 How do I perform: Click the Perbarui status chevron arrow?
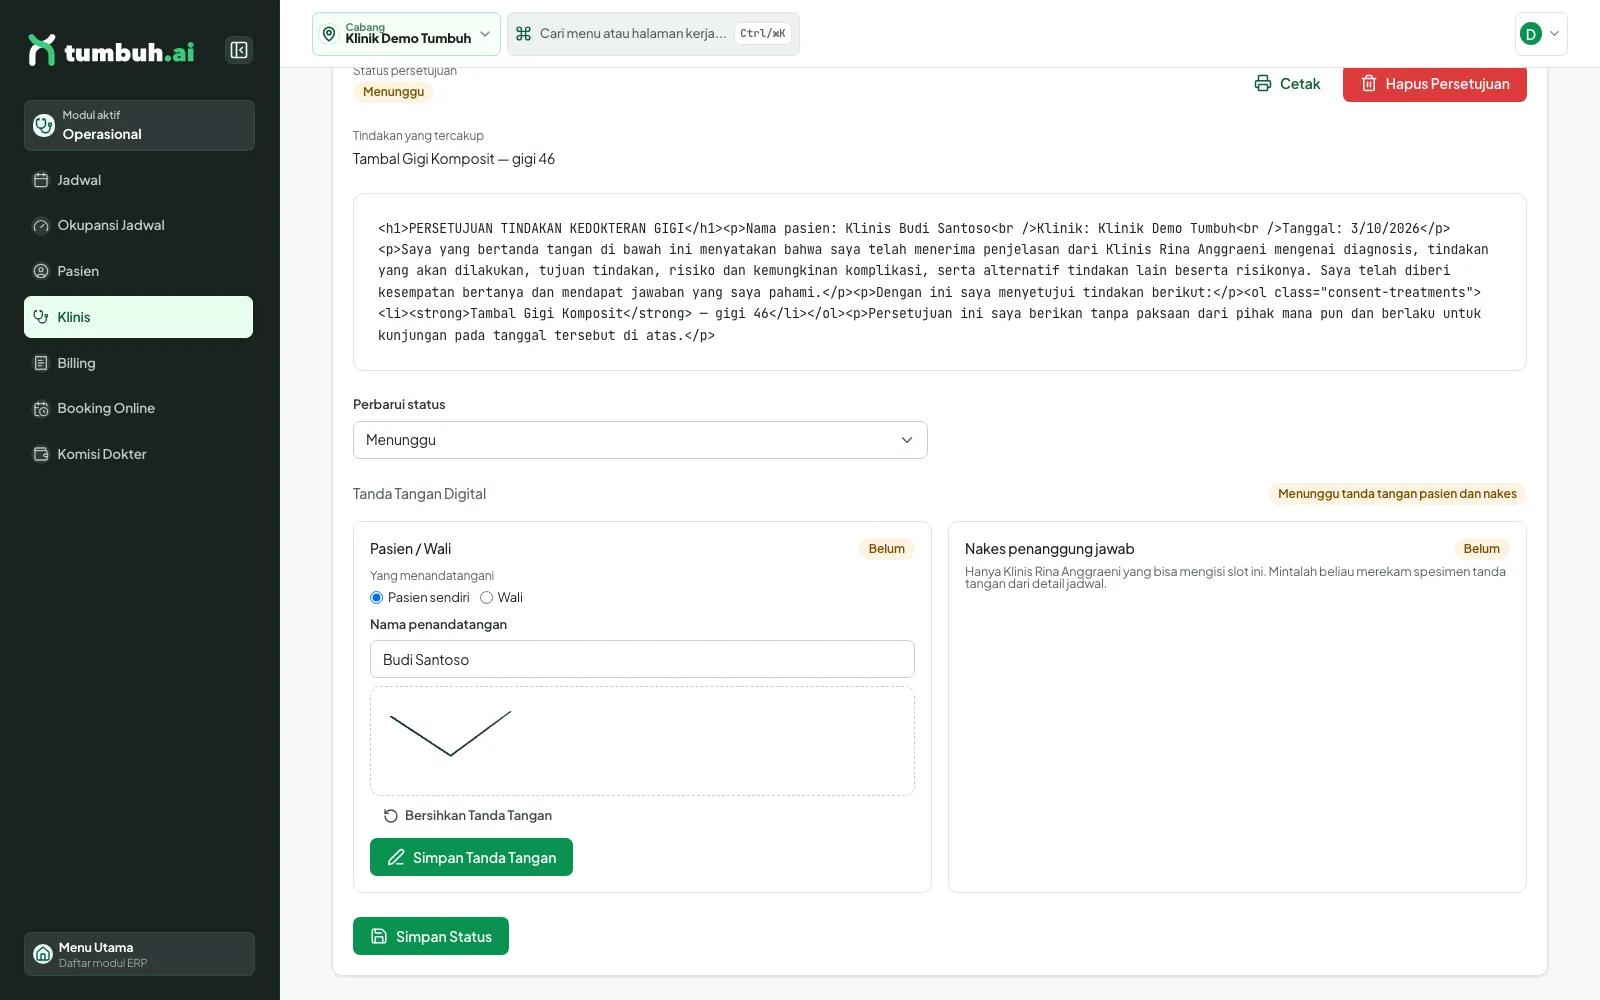907,440
